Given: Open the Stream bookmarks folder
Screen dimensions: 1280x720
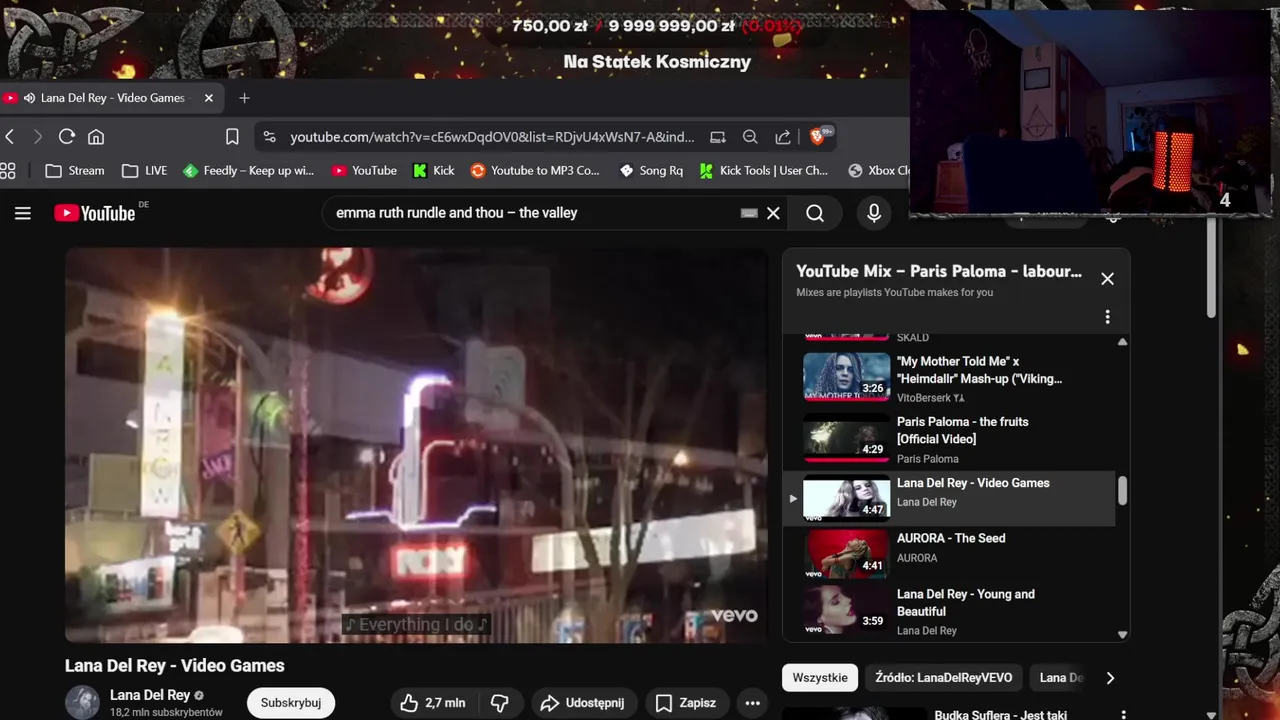Looking at the screenshot, I should 75,171.
